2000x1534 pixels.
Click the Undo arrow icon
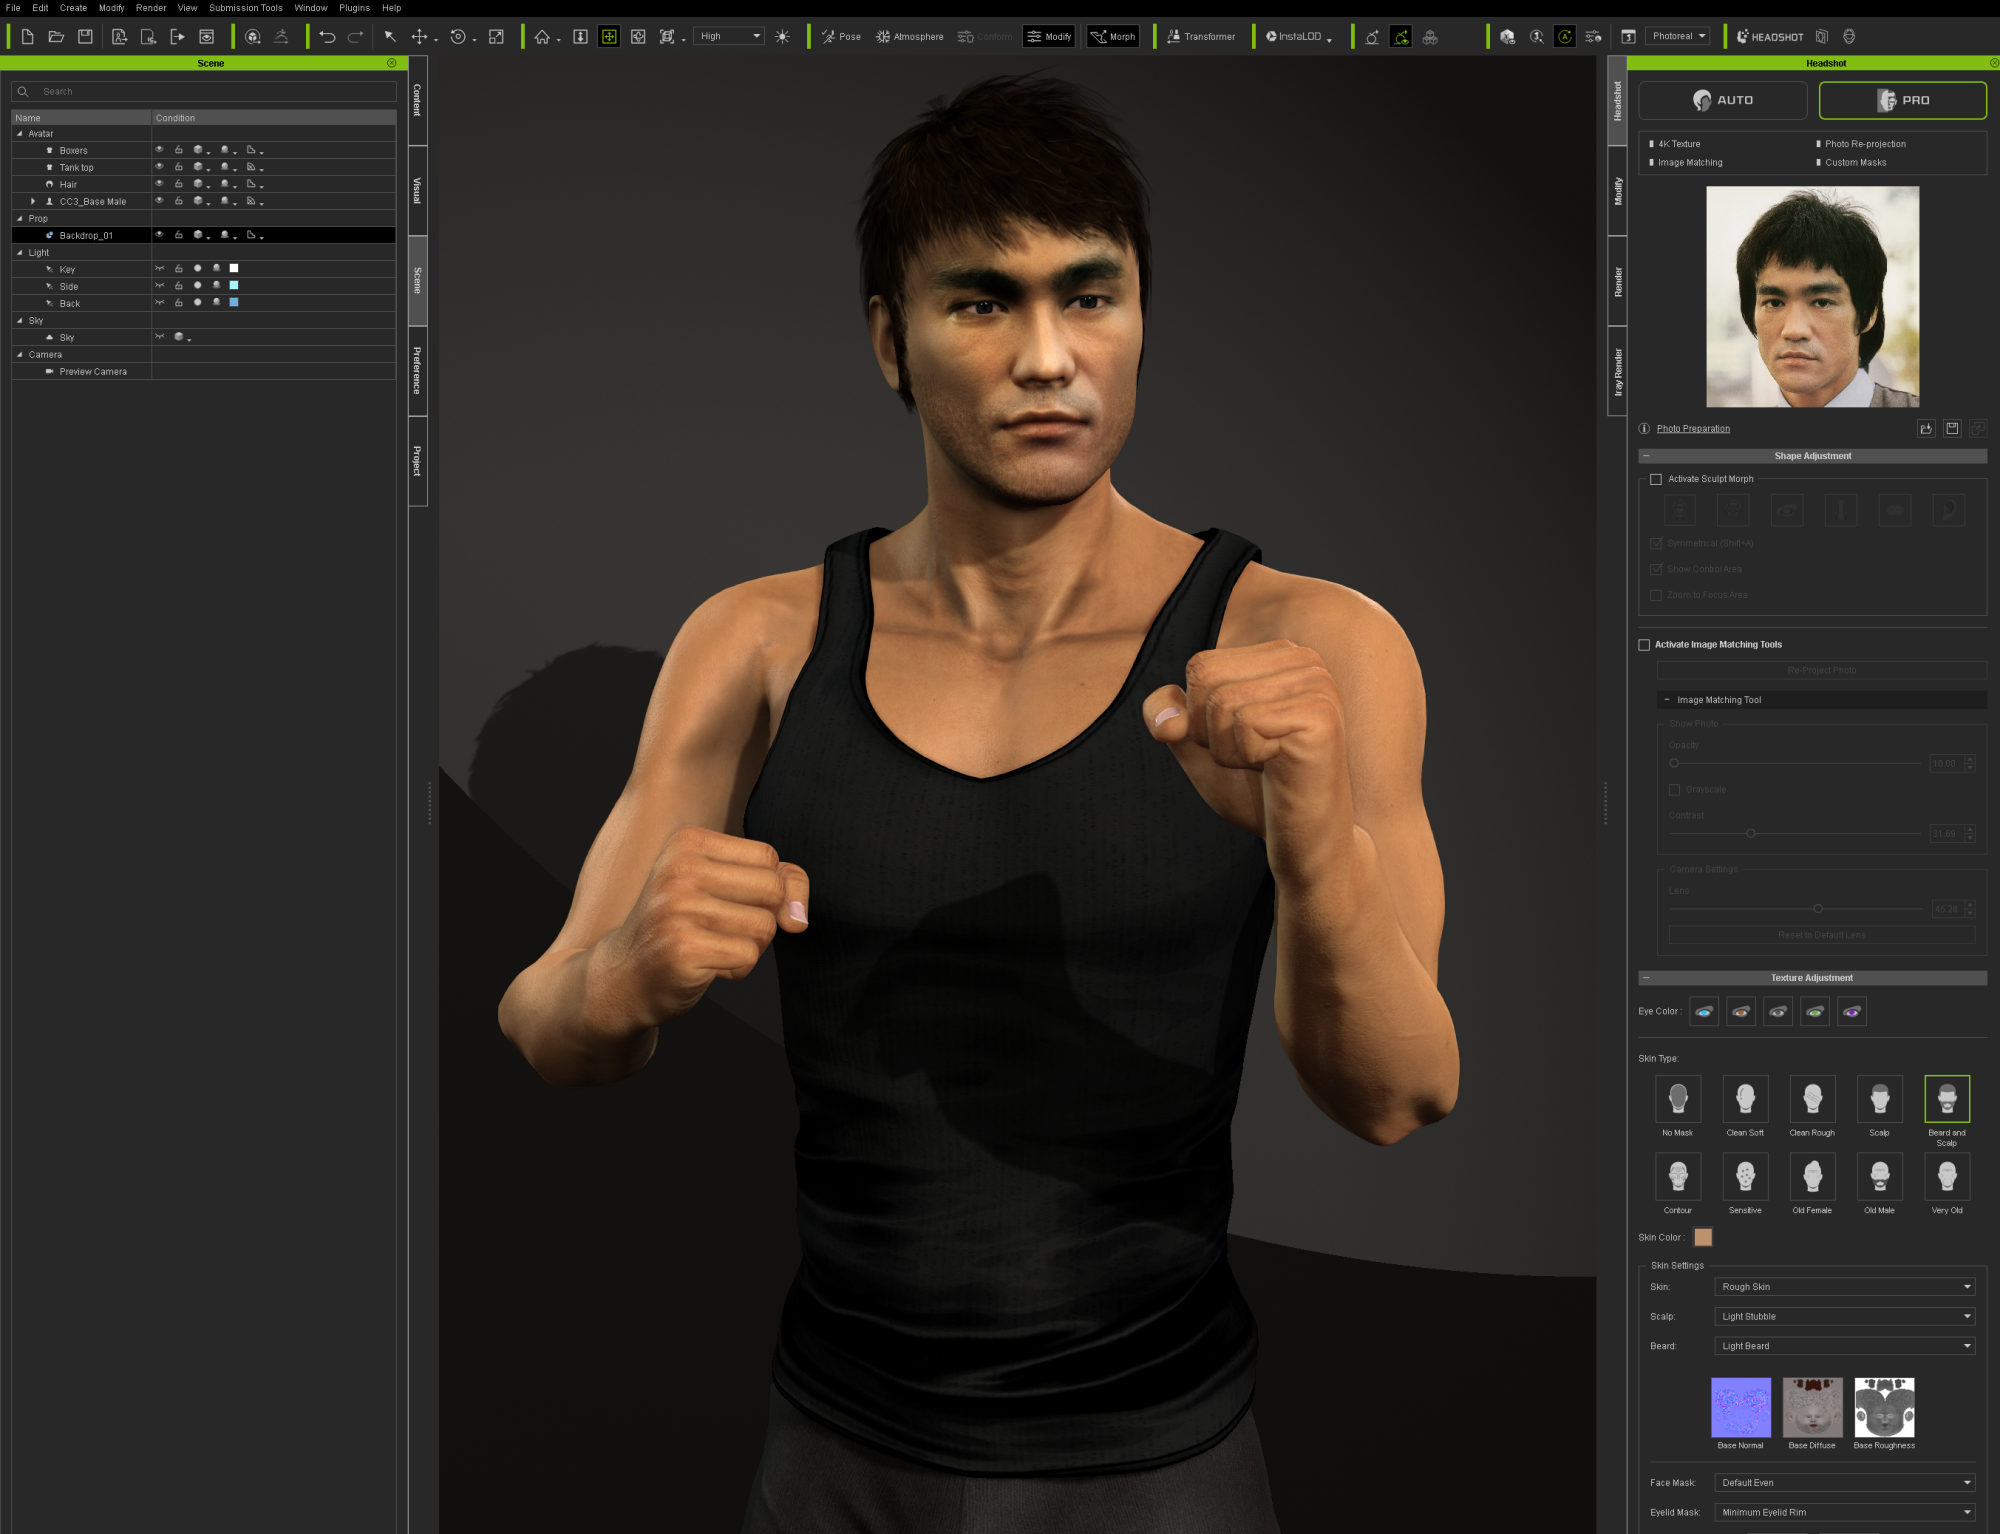(x=327, y=37)
